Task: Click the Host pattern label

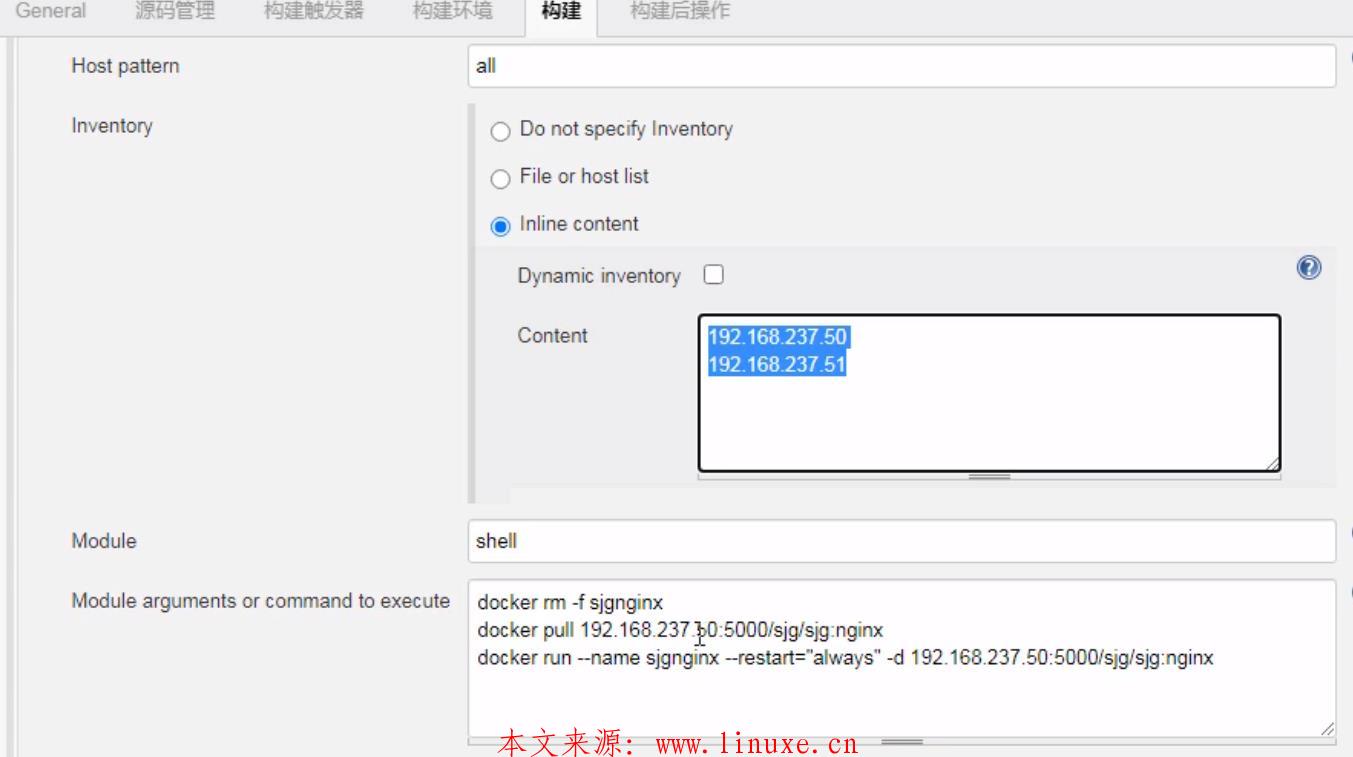Action: pyautogui.click(x=125, y=66)
